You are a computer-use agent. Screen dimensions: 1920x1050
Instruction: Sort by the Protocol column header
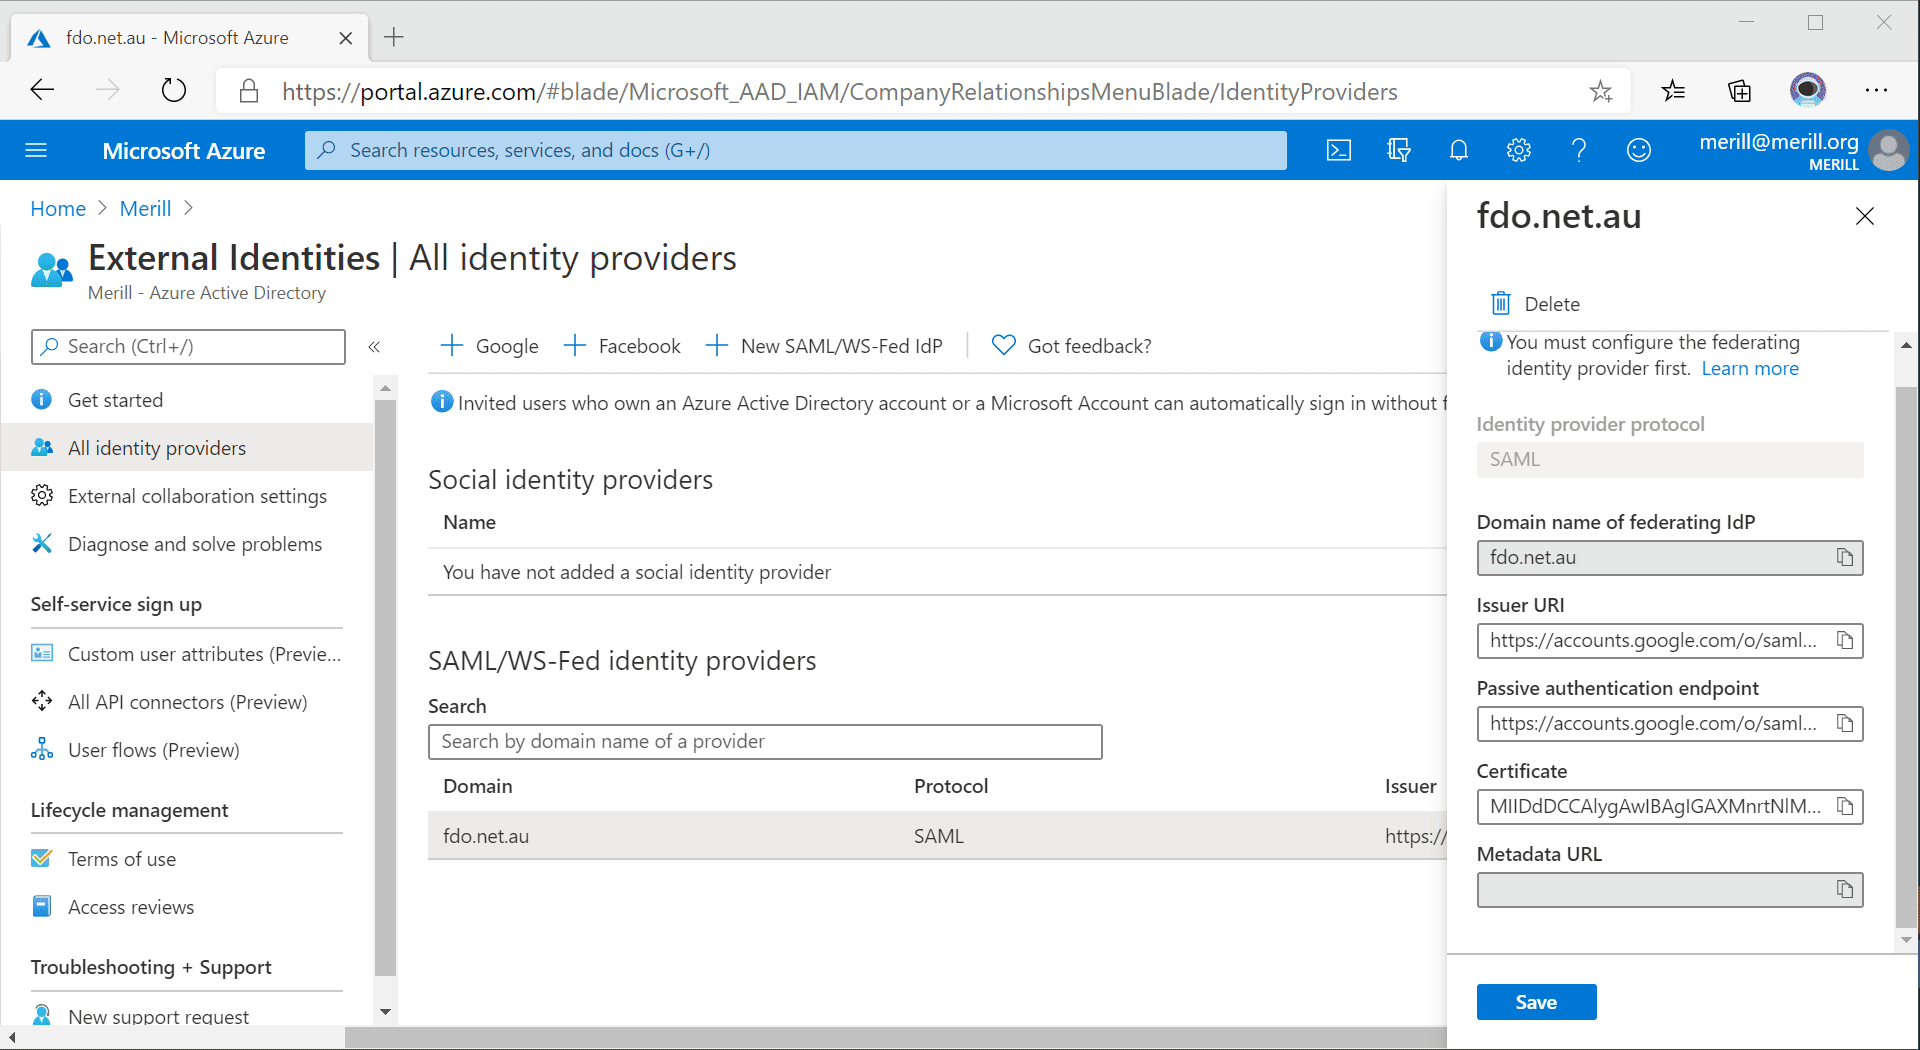951,787
